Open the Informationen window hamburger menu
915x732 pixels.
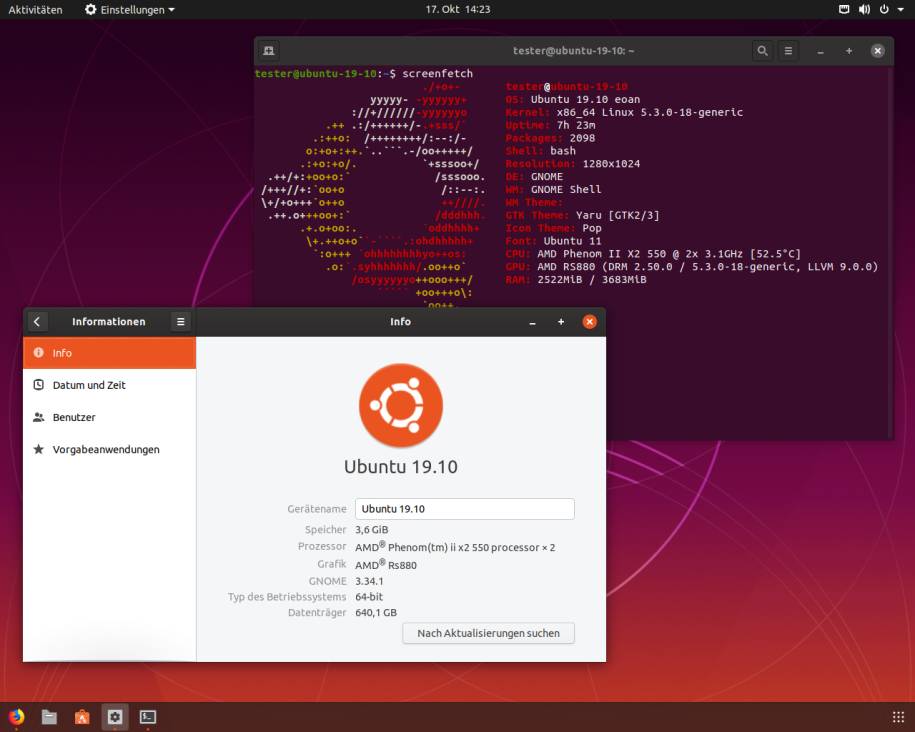[179, 321]
